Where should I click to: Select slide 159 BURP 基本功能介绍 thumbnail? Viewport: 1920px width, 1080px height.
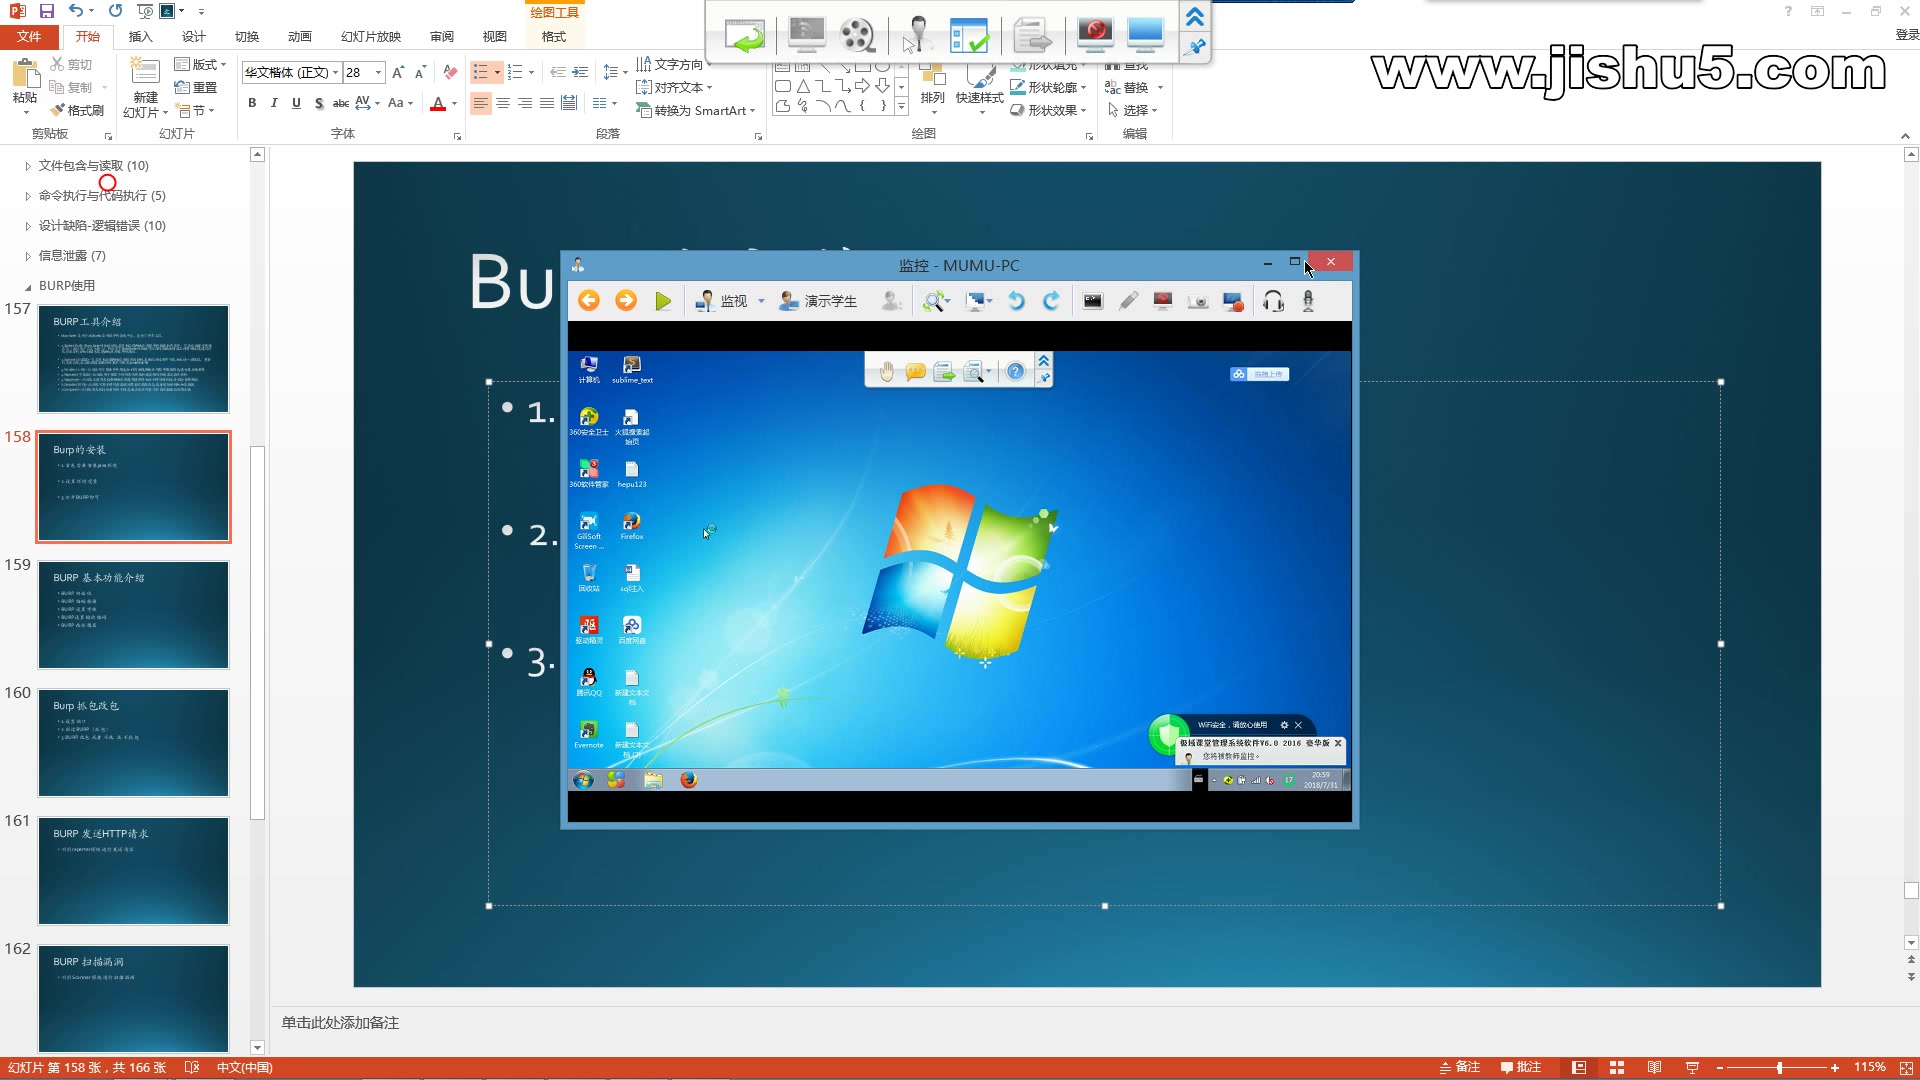[x=133, y=615]
